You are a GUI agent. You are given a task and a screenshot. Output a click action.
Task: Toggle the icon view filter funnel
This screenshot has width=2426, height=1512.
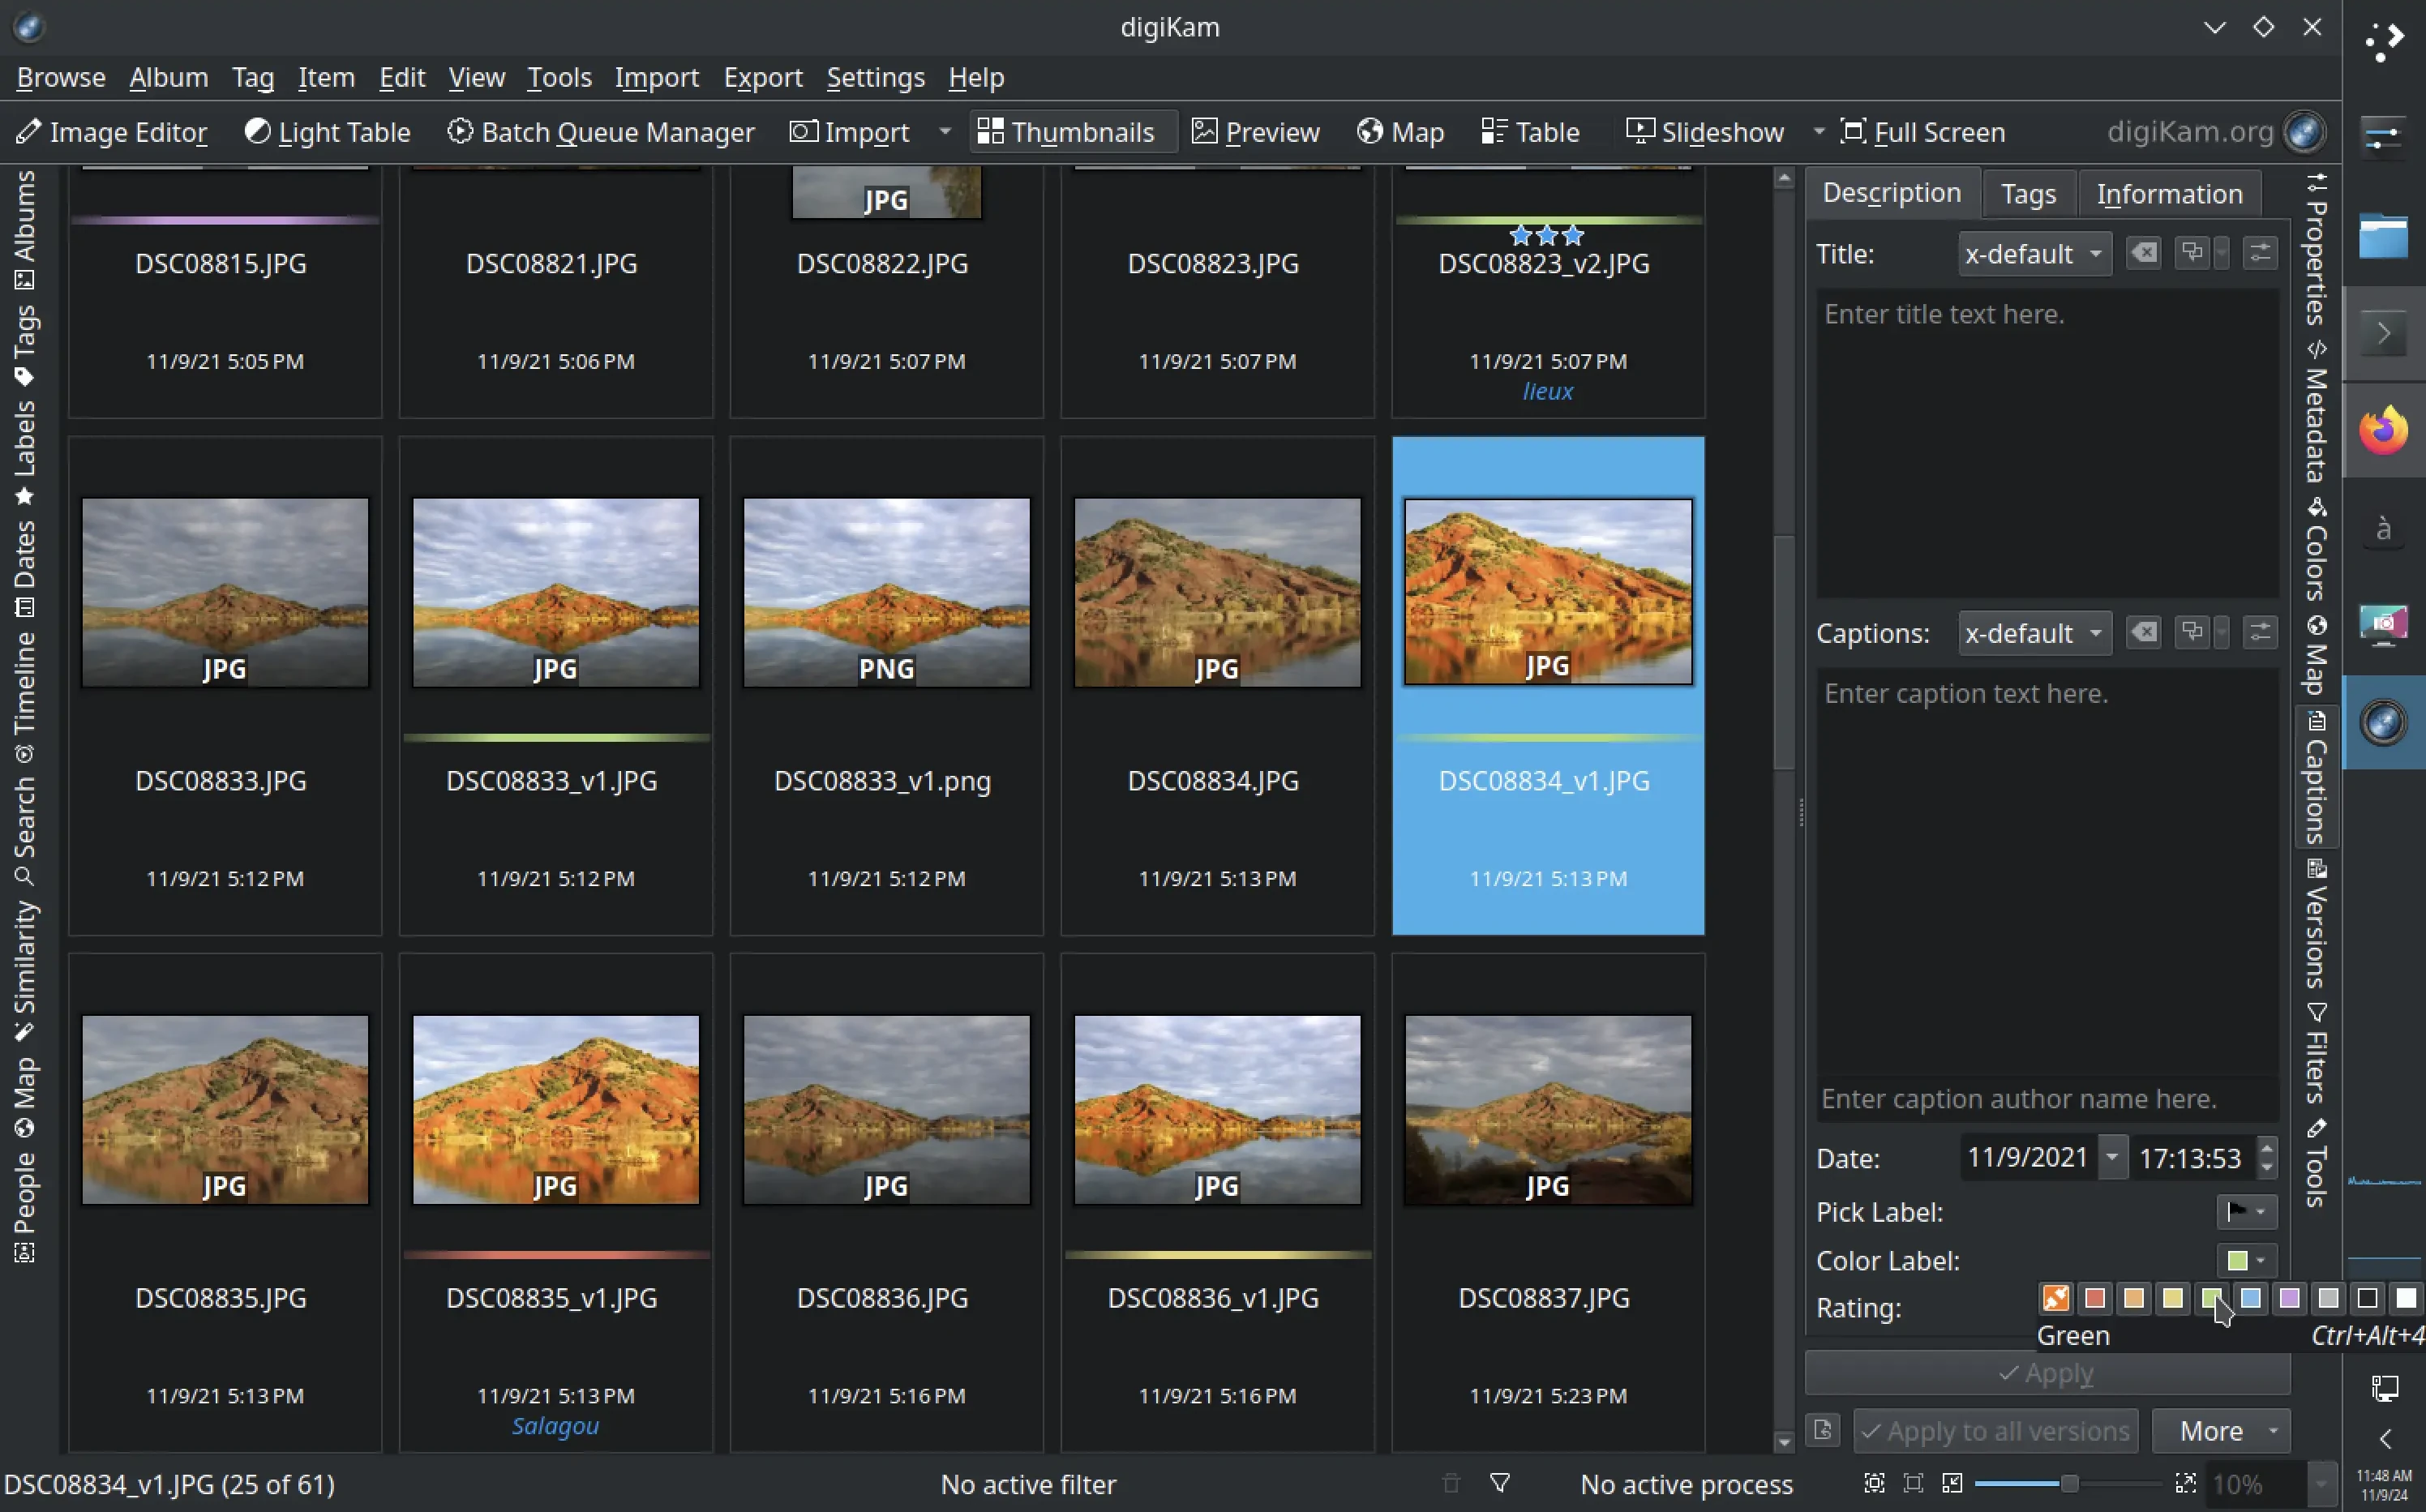click(1500, 1484)
